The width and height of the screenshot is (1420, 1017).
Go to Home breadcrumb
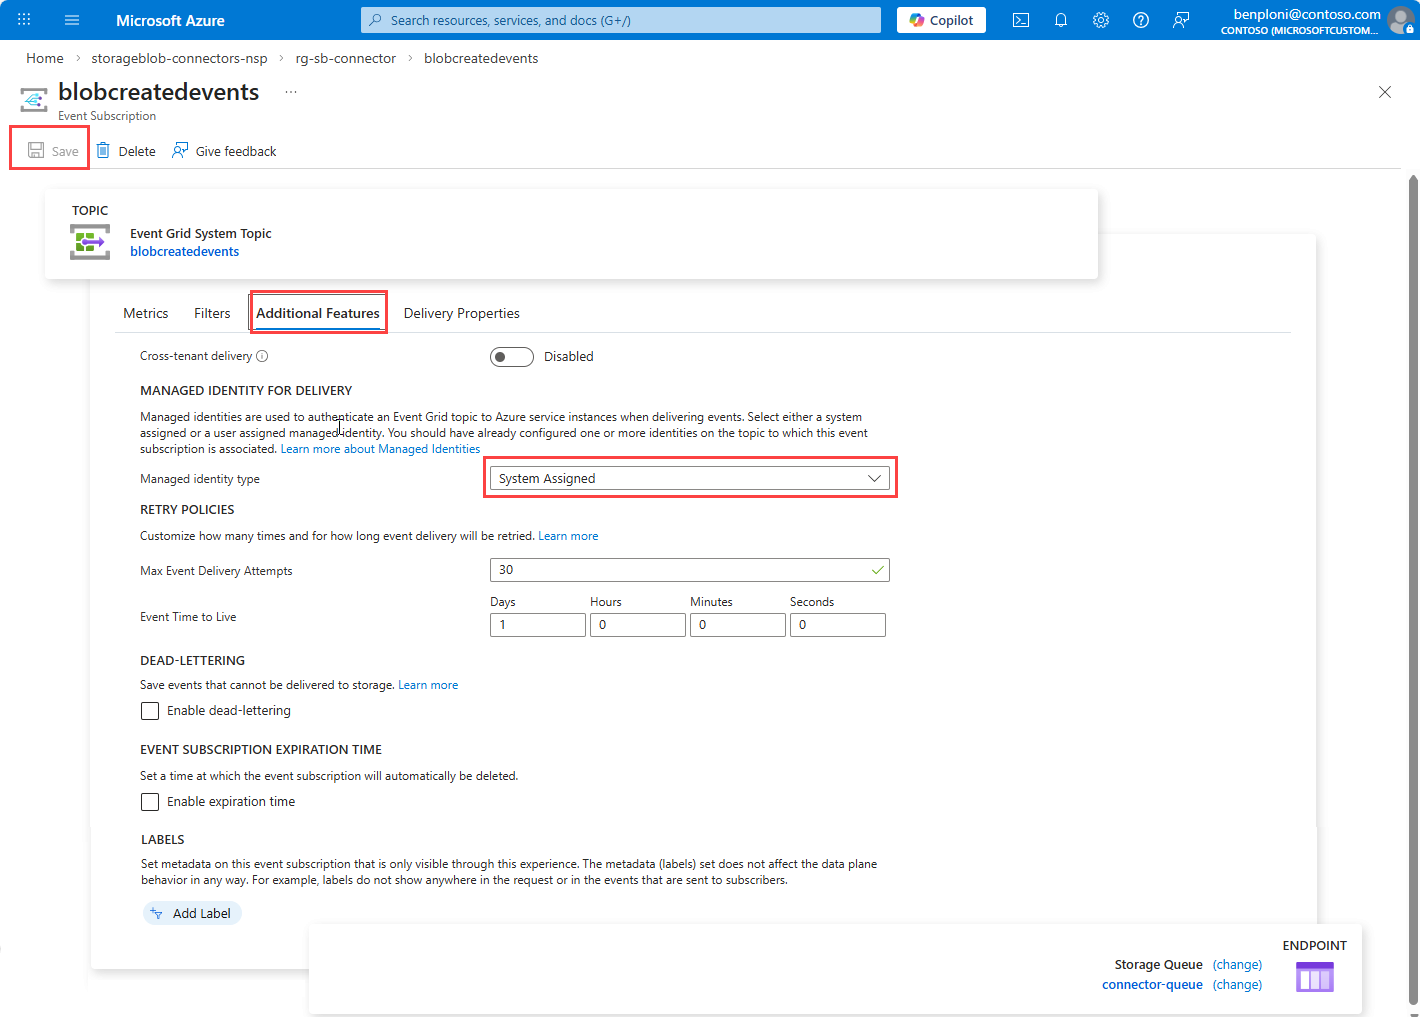(x=45, y=58)
